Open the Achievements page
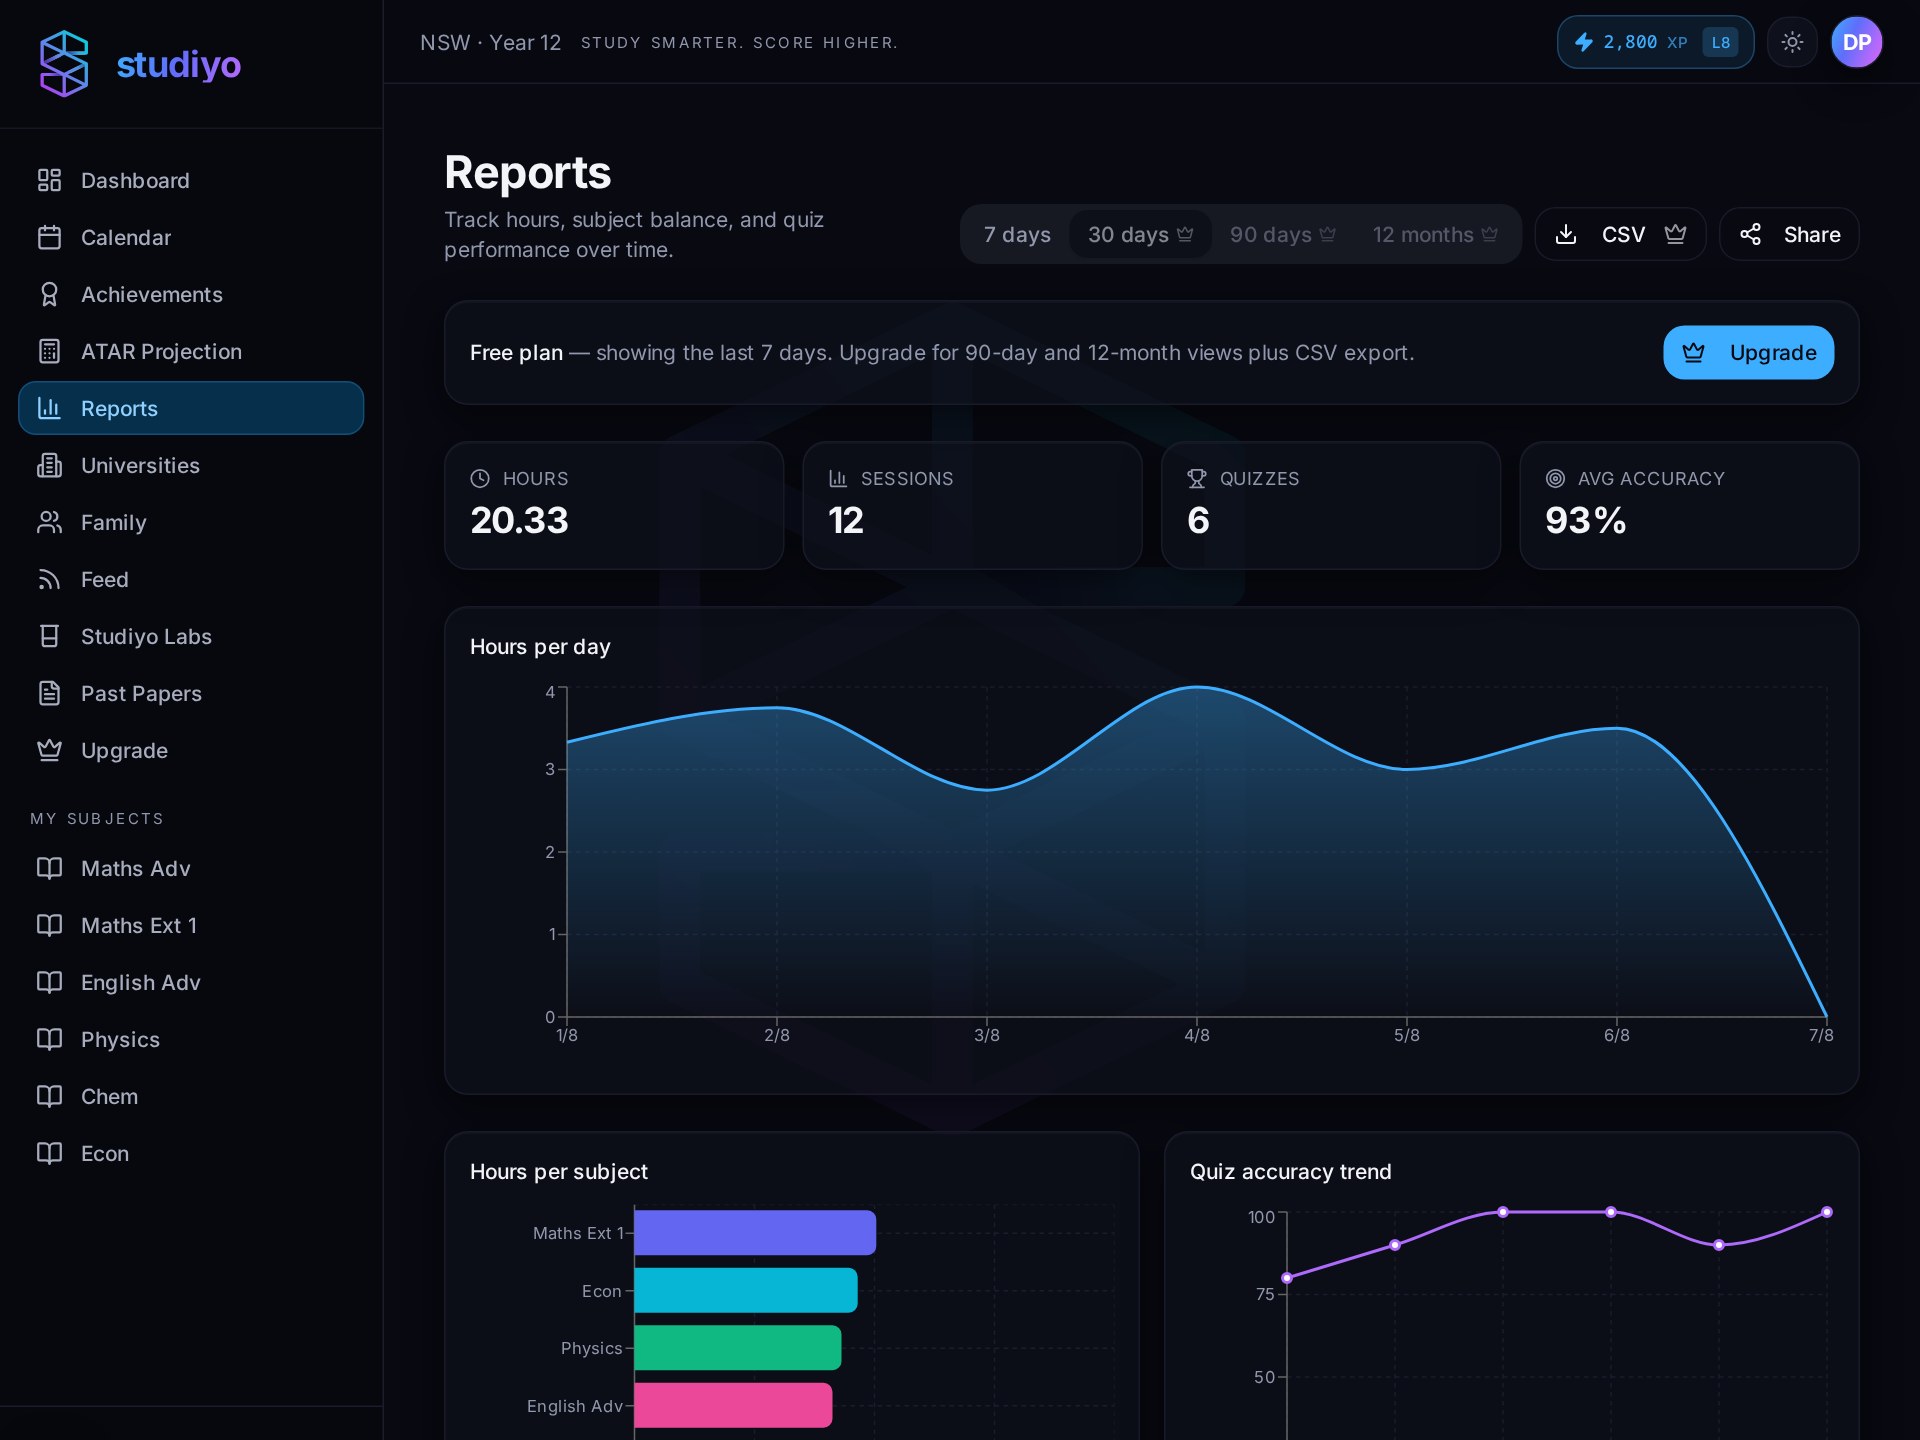Image resolution: width=1920 pixels, height=1440 pixels. pyautogui.click(x=191, y=294)
